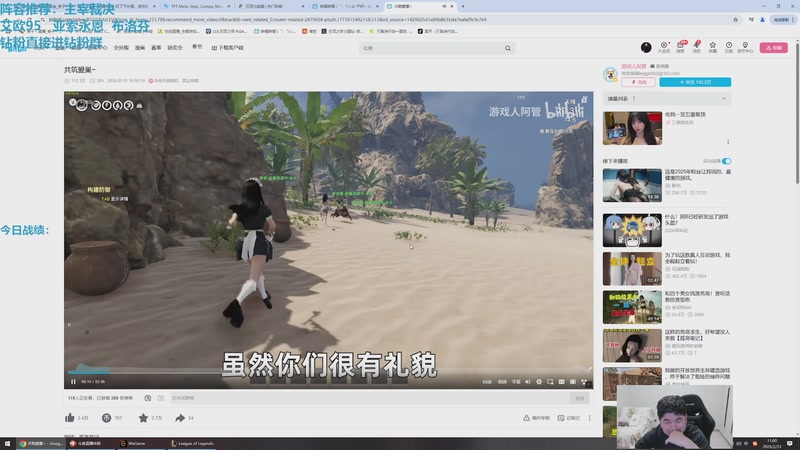The height and width of the screenshot is (450, 800).
Task: Pause the Bilibili video player
Action: pyautogui.click(x=73, y=382)
